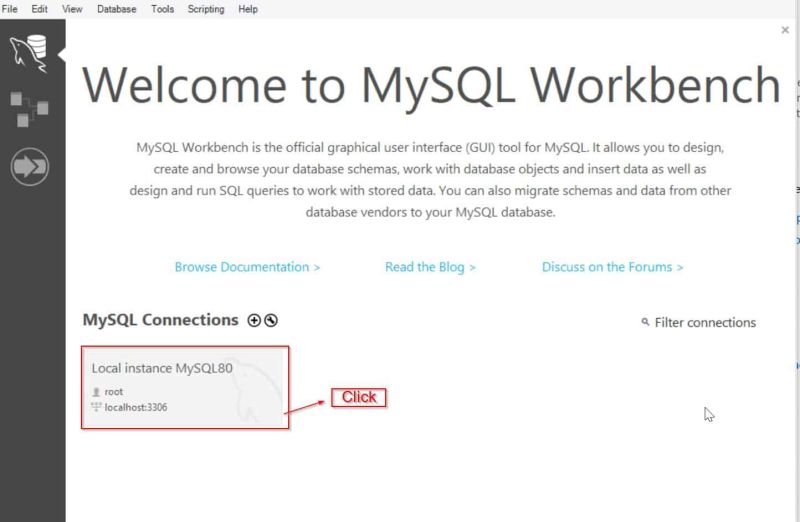Open the Database menu
Viewport: 800px width, 522px height.
[116, 9]
